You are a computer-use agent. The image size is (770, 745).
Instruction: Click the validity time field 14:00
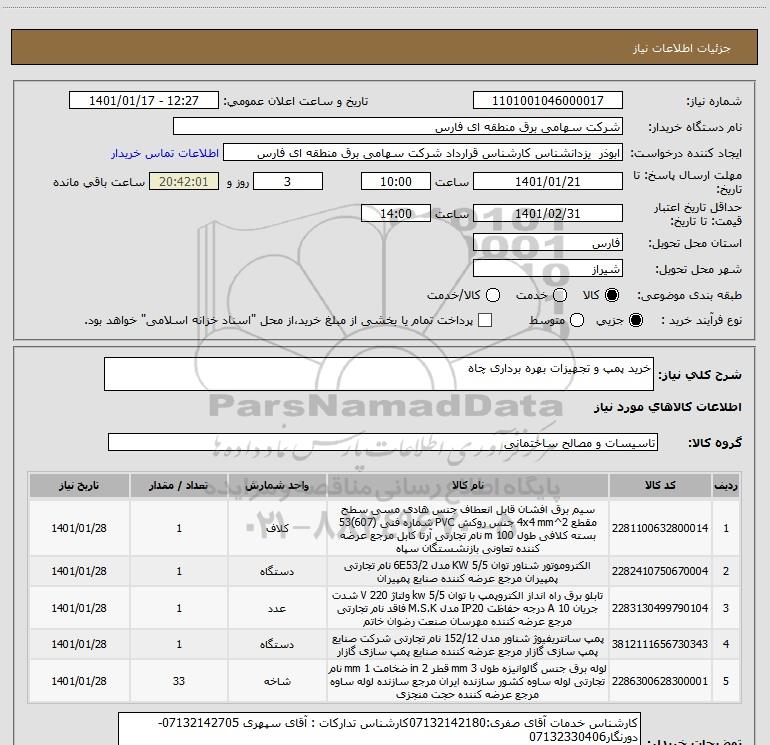coord(396,213)
